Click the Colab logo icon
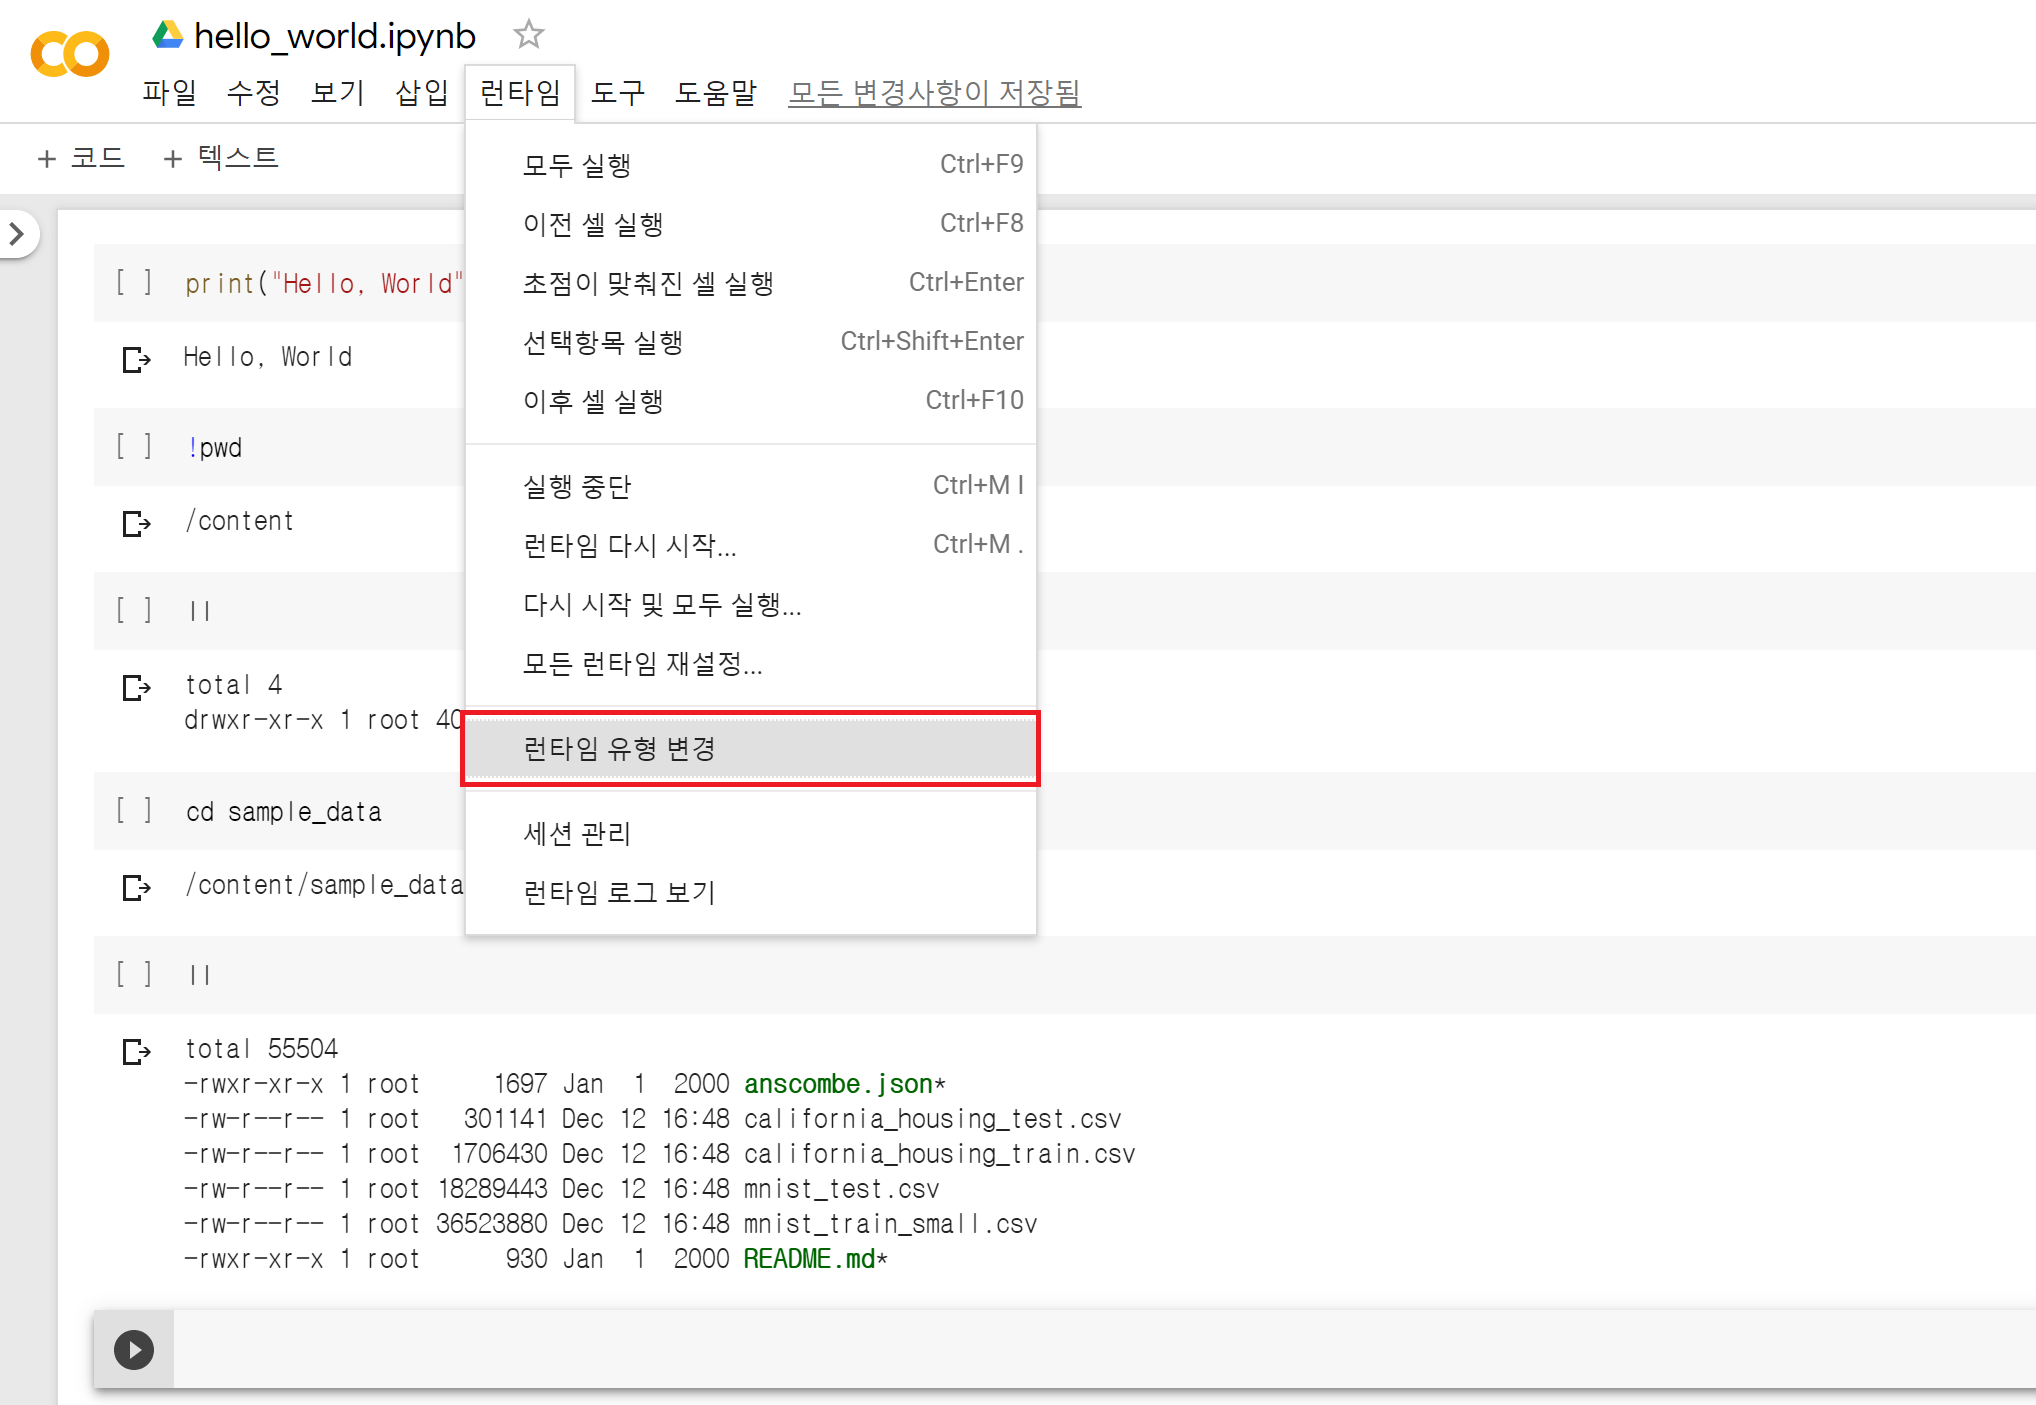2036x1405 pixels. click(69, 54)
